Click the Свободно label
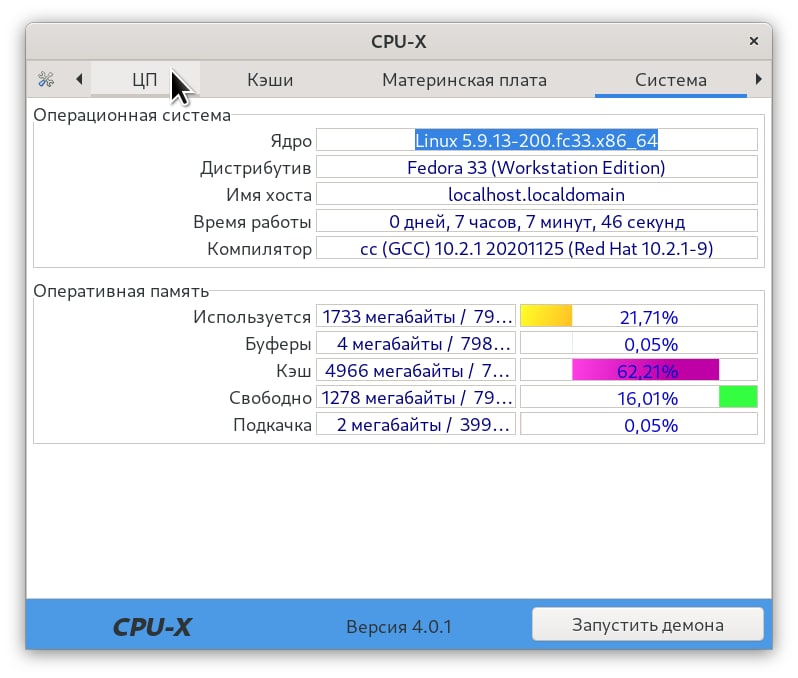798x678 pixels. click(270, 398)
